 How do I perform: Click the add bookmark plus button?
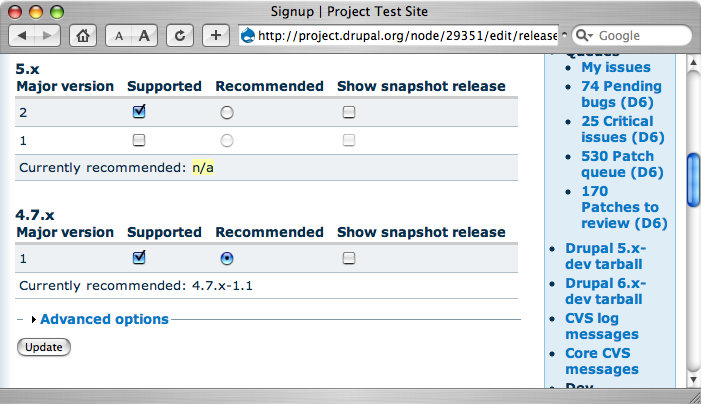pyautogui.click(x=215, y=35)
